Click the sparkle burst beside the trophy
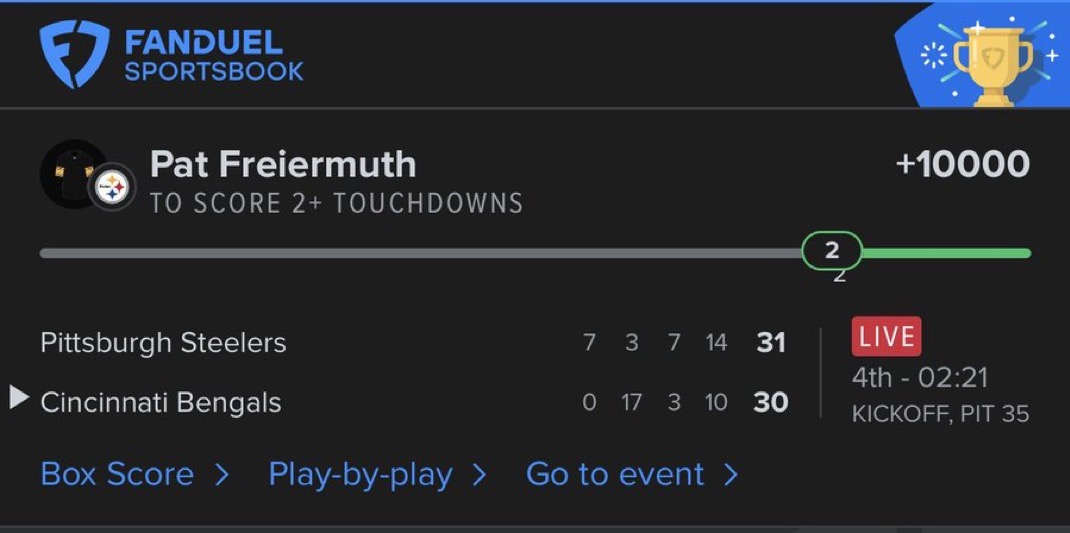The height and width of the screenshot is (533, 1070). tap(932, 56)
